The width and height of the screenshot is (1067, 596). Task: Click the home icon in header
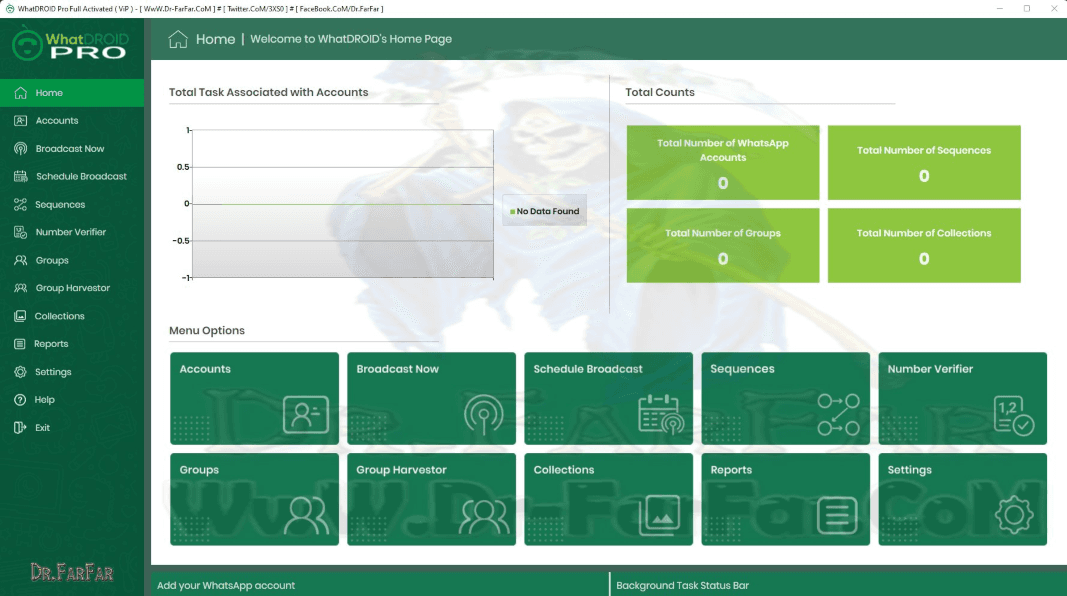click(178, 39)
